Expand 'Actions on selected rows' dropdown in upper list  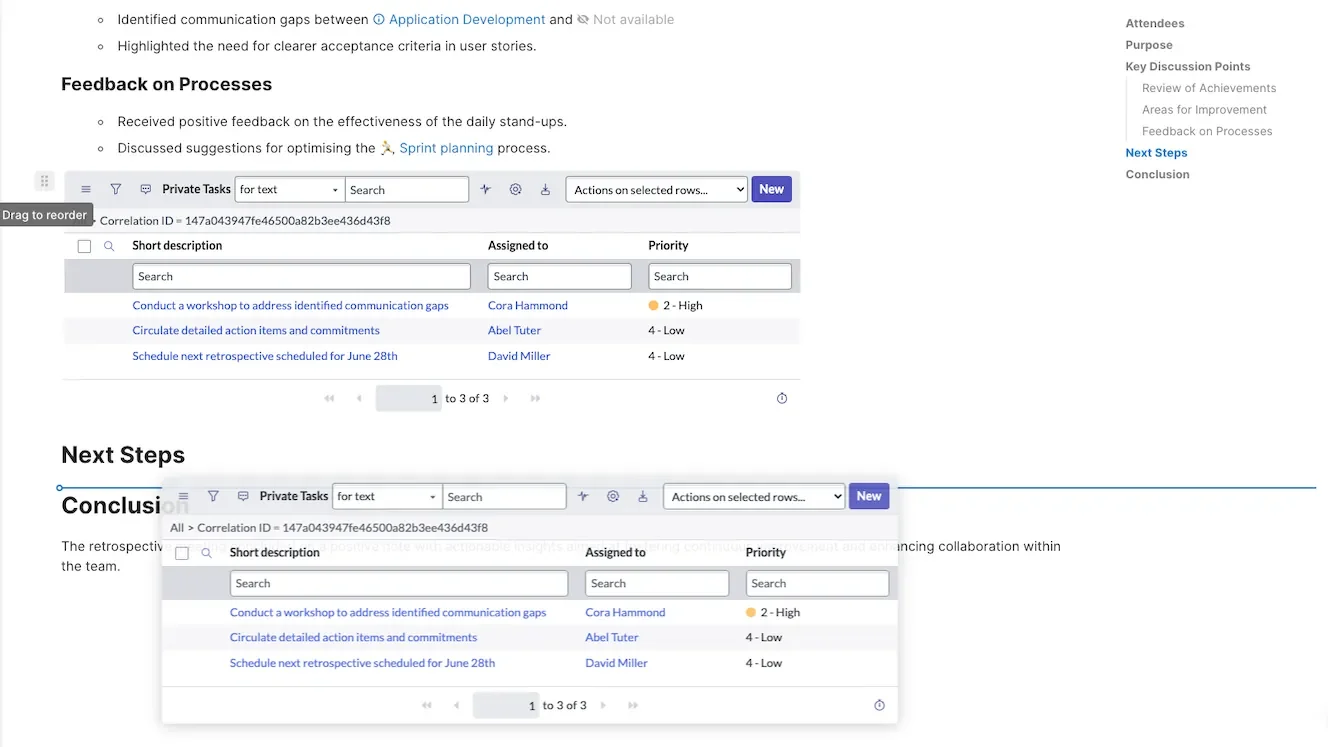(x=656, y=190)
